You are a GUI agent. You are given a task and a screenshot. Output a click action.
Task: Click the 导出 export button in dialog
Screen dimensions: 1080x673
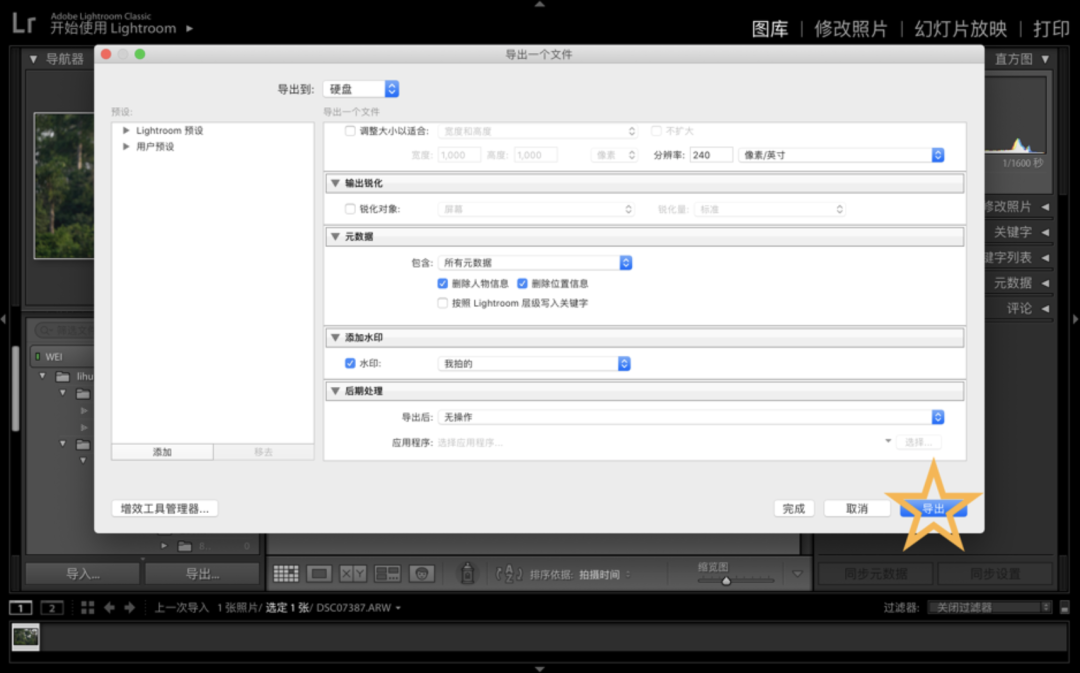(933, 509)
